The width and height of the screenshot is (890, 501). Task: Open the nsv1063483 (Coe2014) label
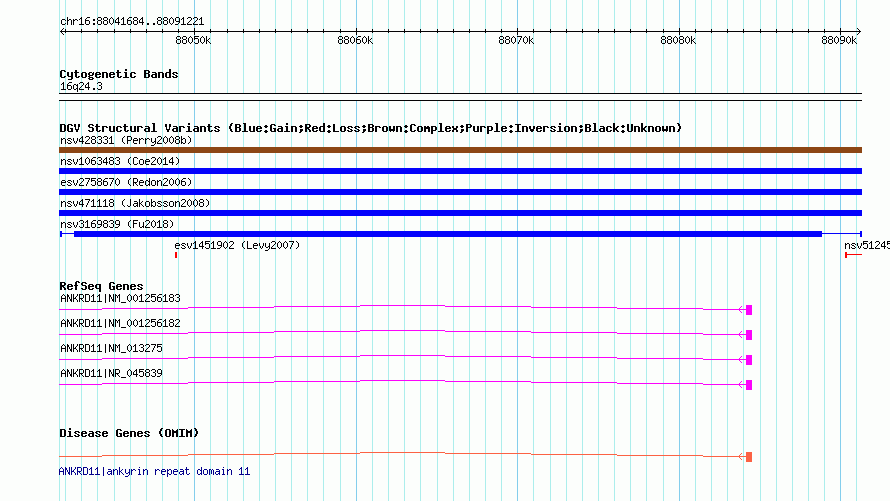pyautogui.click(x=120, y=161)
